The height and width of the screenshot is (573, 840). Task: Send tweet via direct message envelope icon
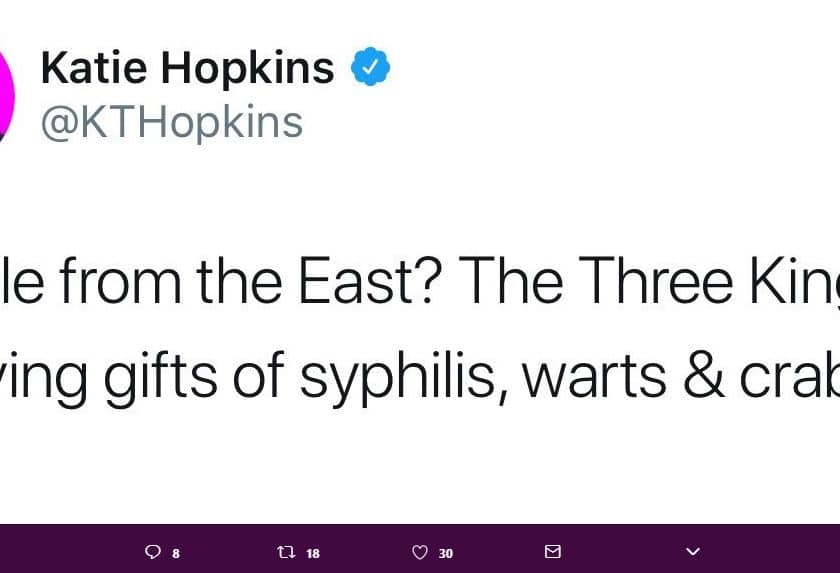tap(553, 551)
